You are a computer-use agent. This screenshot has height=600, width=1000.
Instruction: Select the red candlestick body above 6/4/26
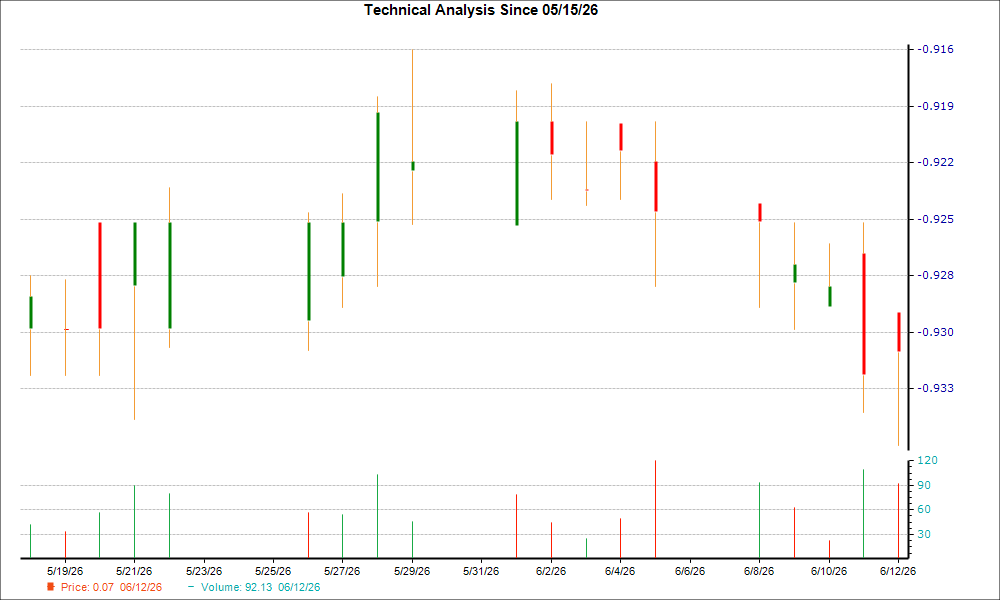coord(621,137)
